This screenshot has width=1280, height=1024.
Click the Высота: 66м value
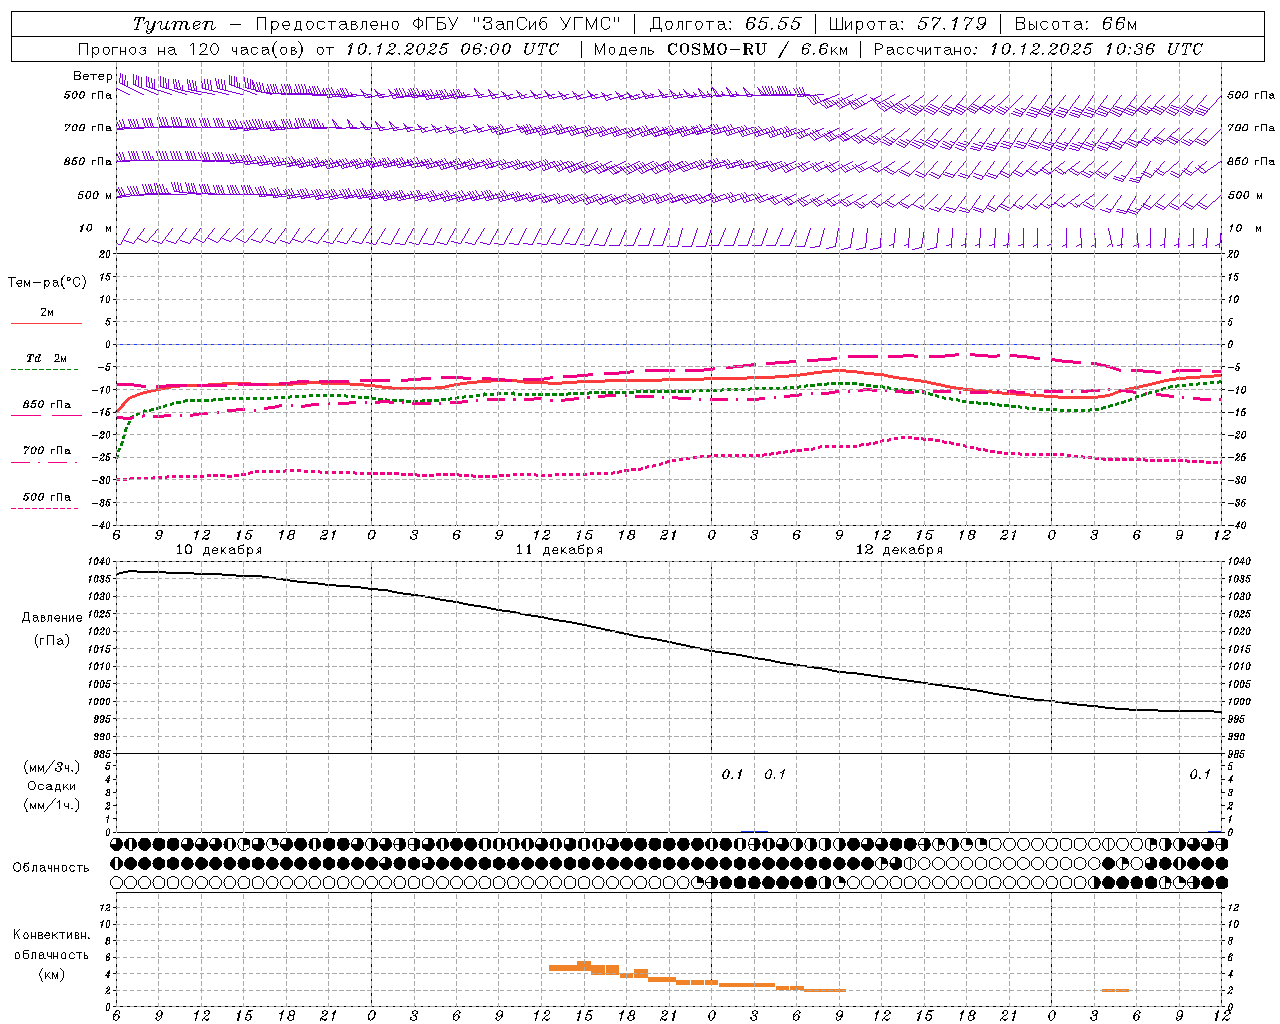tap(1076, 24)
